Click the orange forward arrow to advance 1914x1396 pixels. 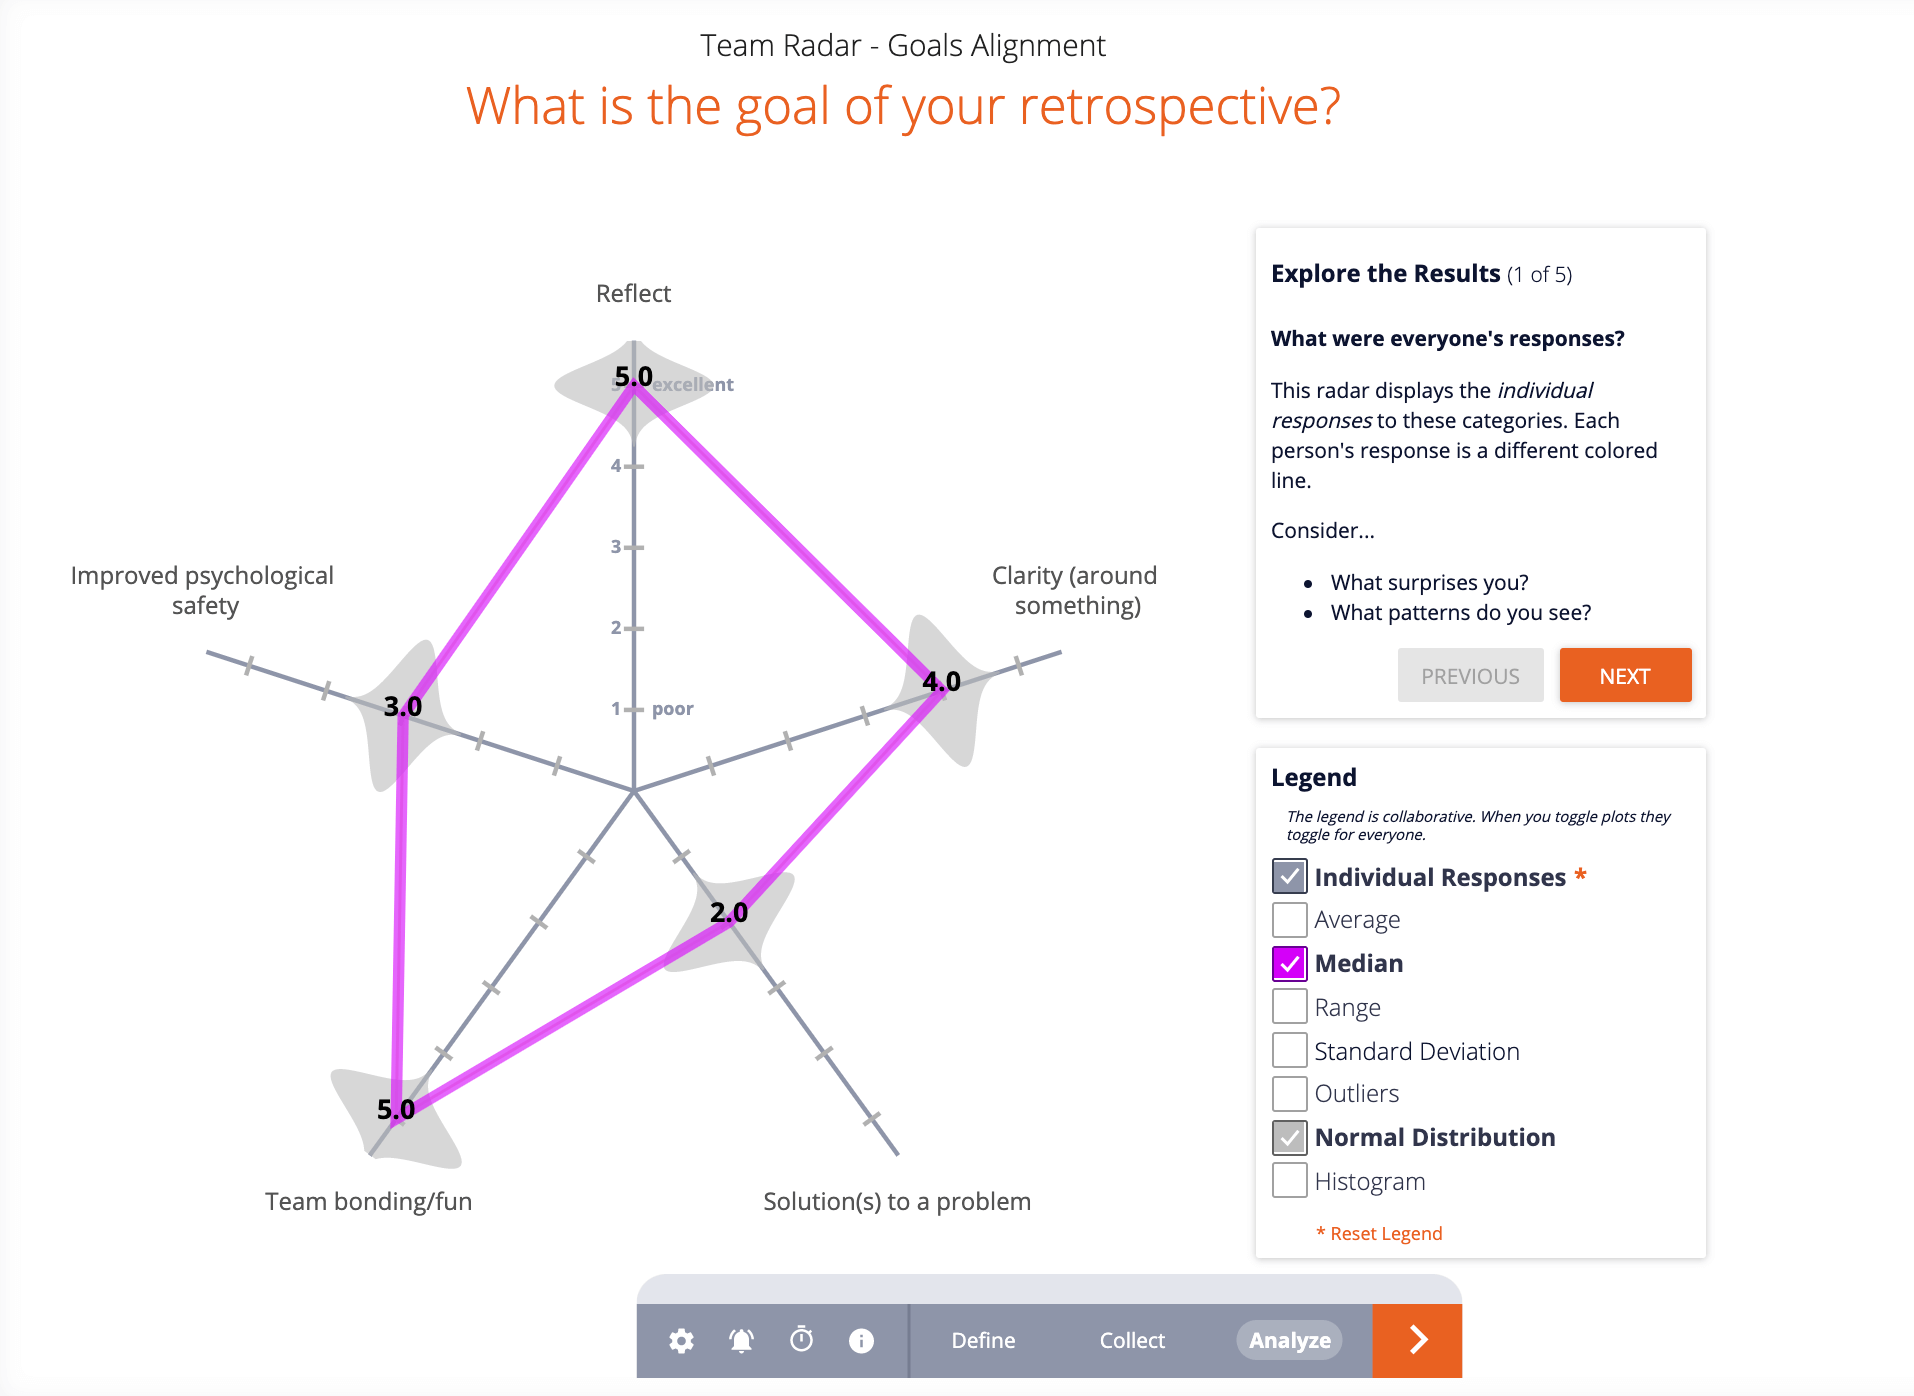pos(1416,1340)
